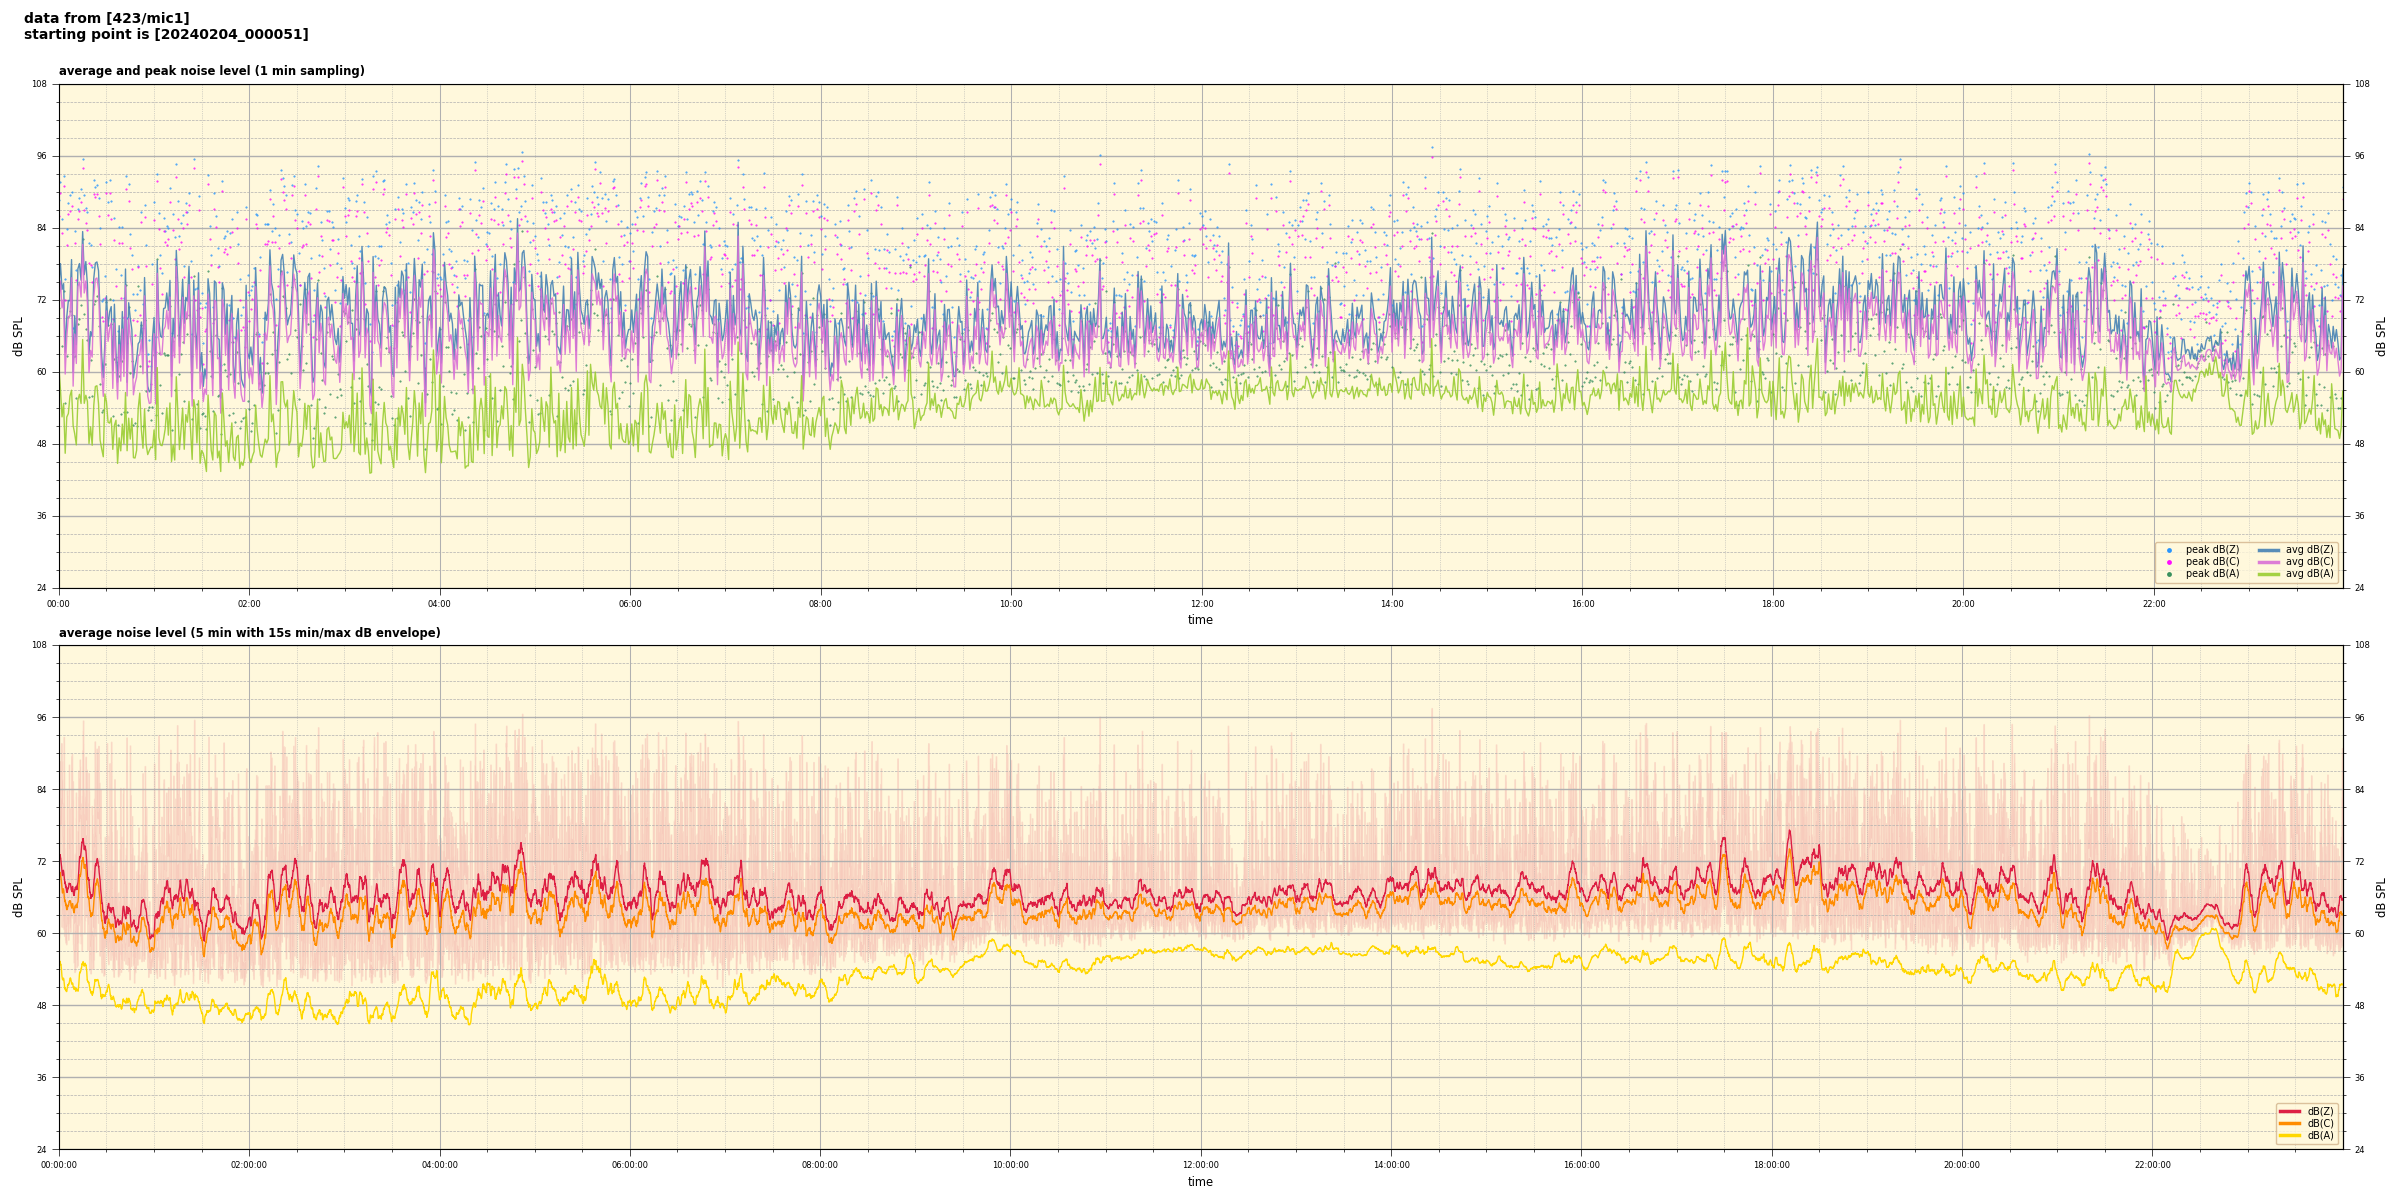Click the 06:00 tick label on upper chart
This screenshot has width=2400, height=1200.
630,604
